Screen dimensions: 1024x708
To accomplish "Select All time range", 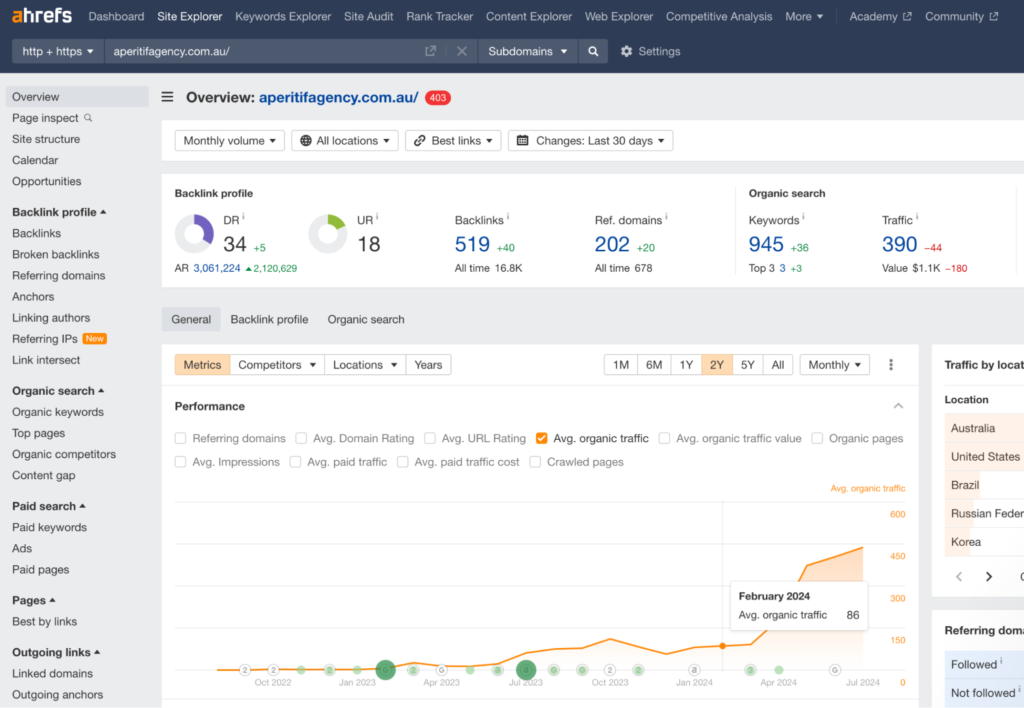I will pos(778,364).
